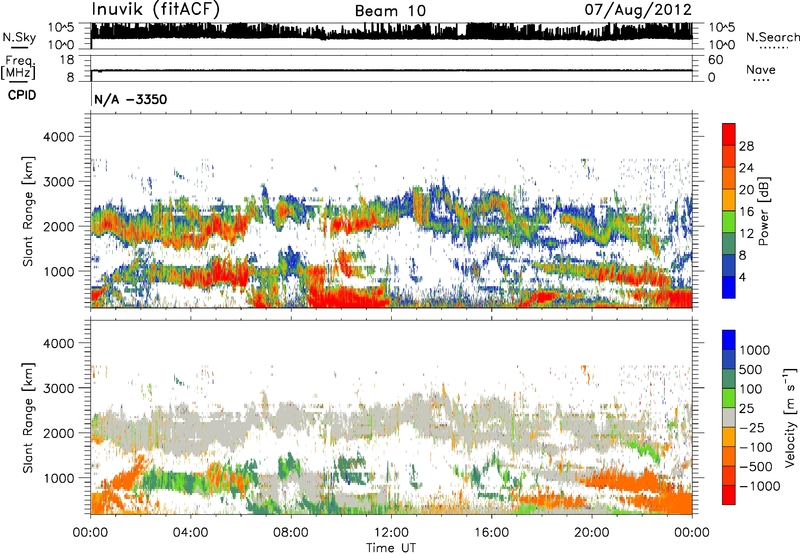800x554 pixels.
Task: Click the light green segment of Velocity color bar
Action: click(x=729, y=398)
